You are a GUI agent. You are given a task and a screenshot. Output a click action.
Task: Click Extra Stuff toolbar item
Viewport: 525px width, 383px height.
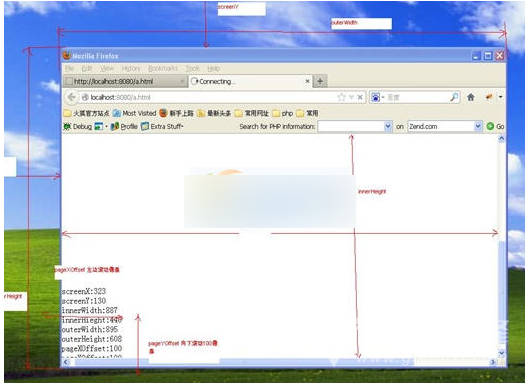162,127
